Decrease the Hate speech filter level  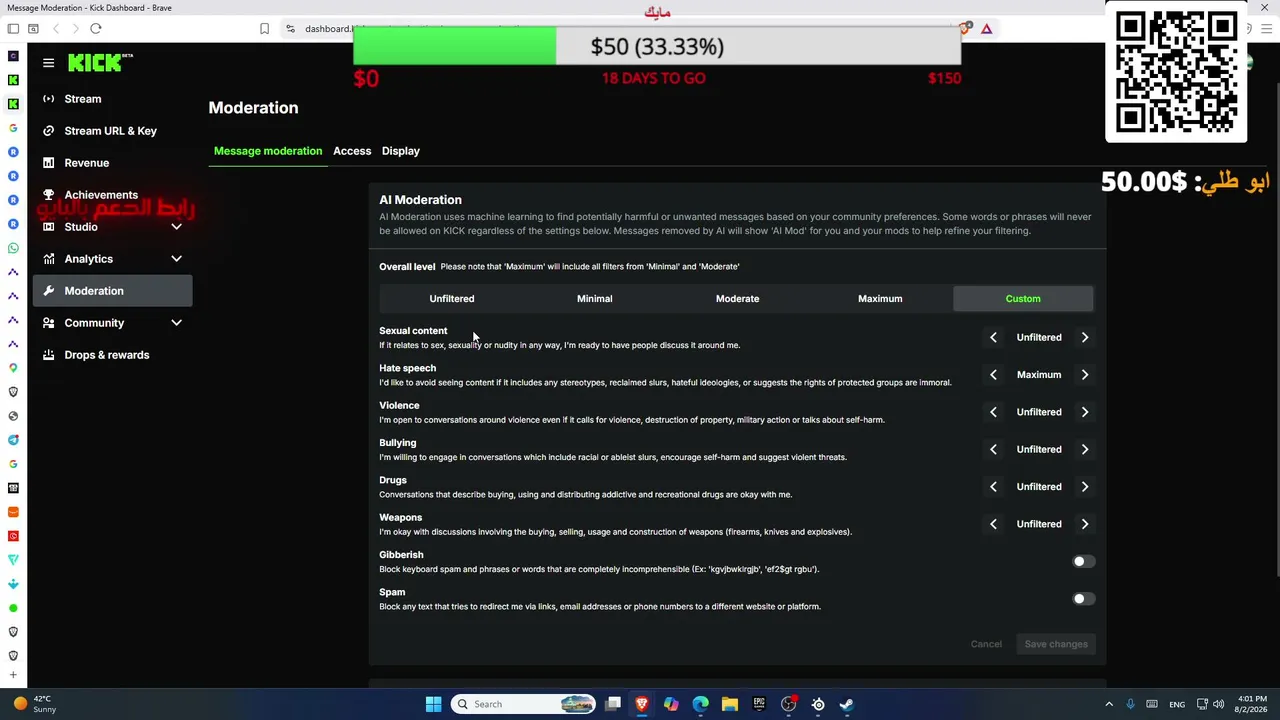pyautogui.click(x=993, y=375)
